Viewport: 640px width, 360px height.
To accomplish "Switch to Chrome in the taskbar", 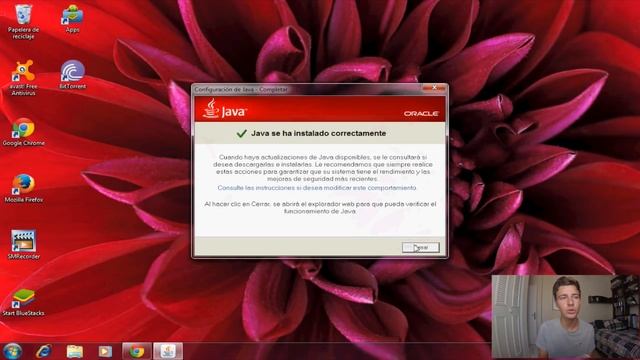I will (137, 351).
